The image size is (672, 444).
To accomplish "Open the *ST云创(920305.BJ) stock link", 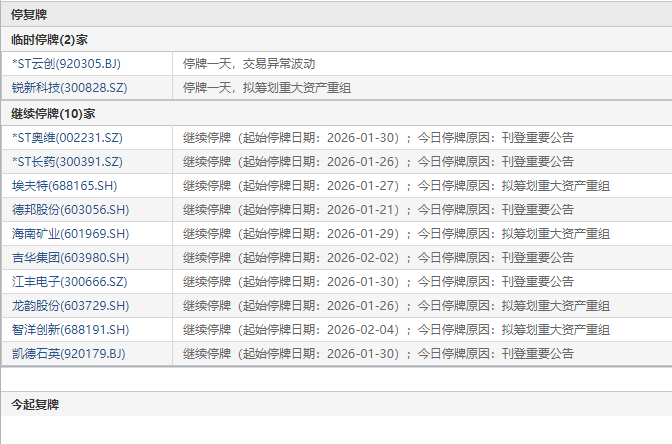I will 66,64.
